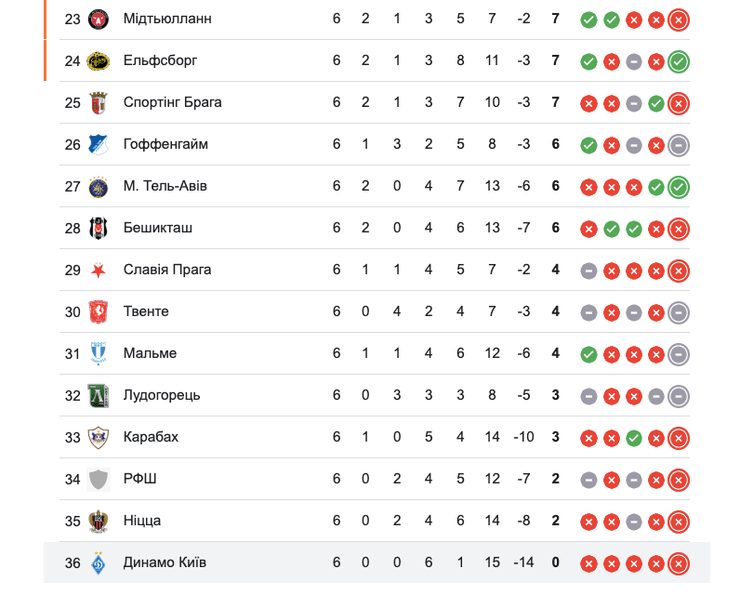Click the Ніцца club crest
This screenshot has width=740, height=595.
point(98,521)
